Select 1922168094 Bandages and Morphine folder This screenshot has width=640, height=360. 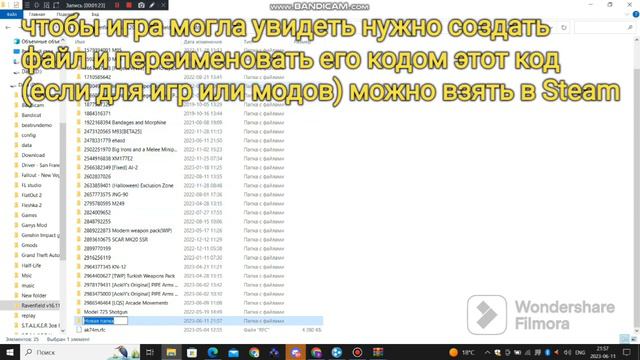pyautogui.click(x=125, y=122)
